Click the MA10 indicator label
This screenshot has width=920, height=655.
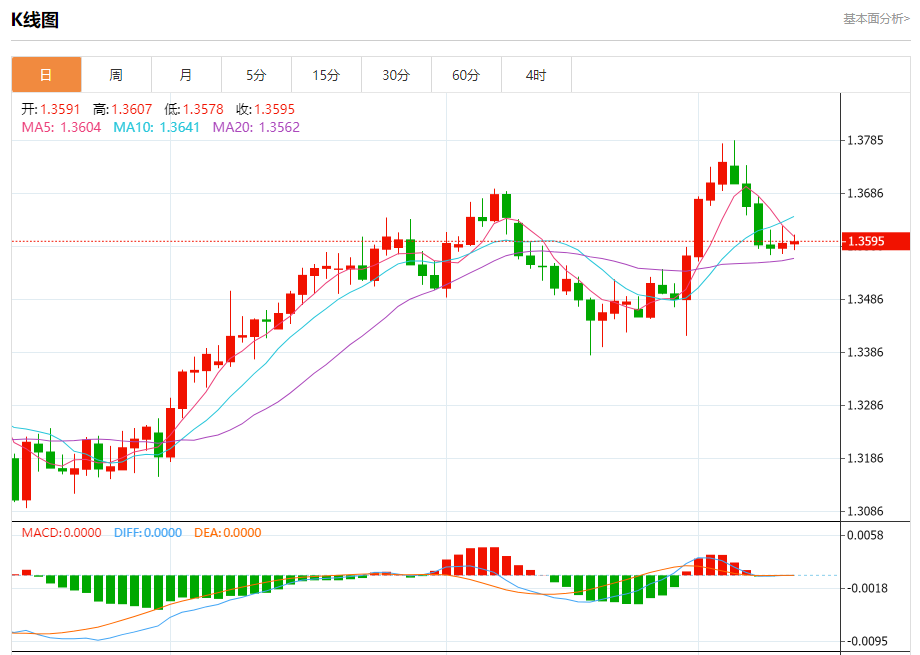coord(156,127)
